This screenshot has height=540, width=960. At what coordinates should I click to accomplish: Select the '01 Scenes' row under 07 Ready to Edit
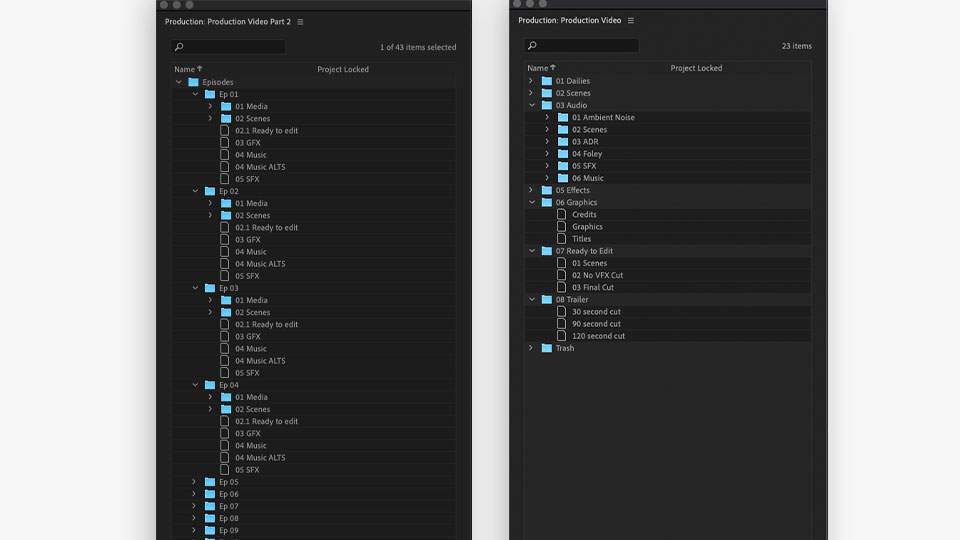[x=668, y=263]
